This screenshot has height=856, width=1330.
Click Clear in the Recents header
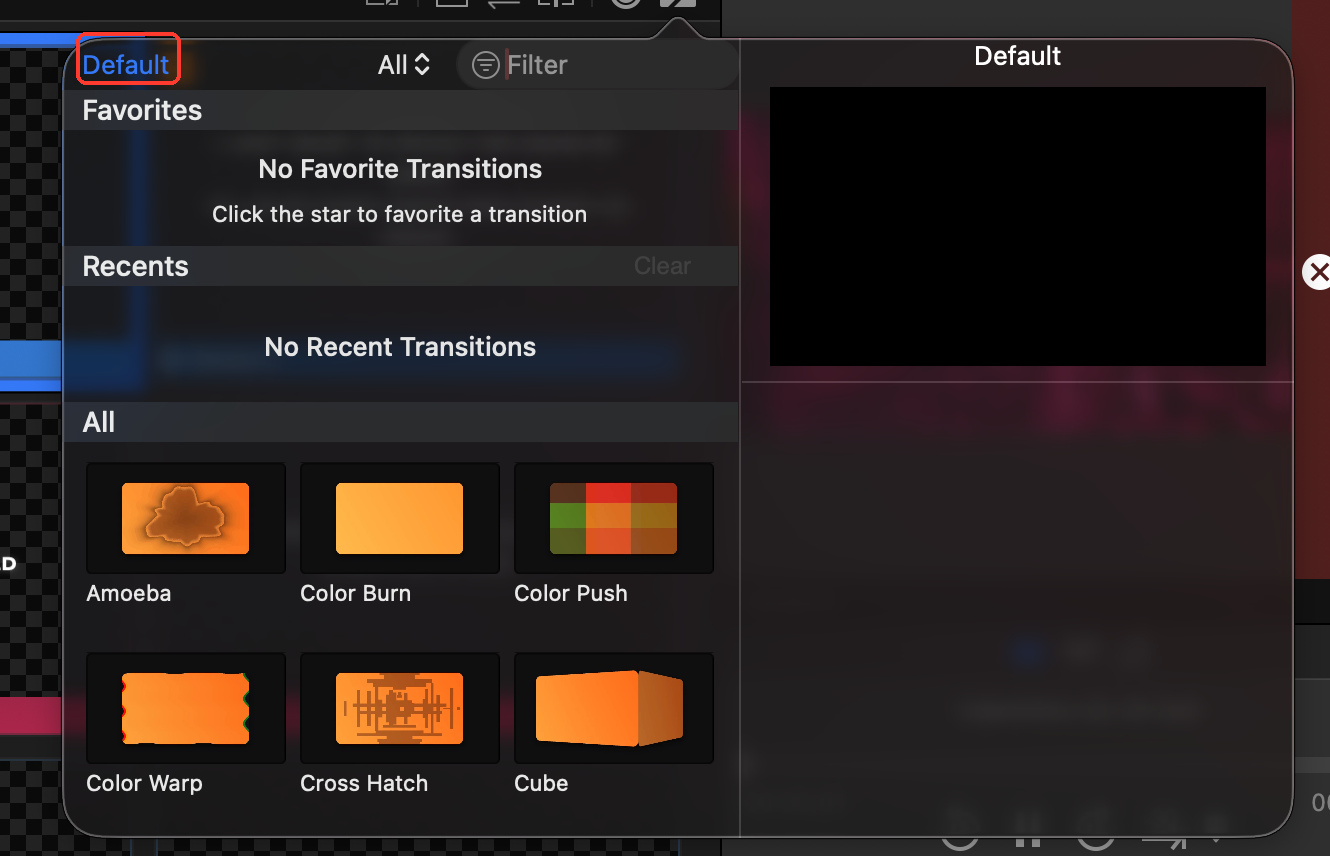662,266
